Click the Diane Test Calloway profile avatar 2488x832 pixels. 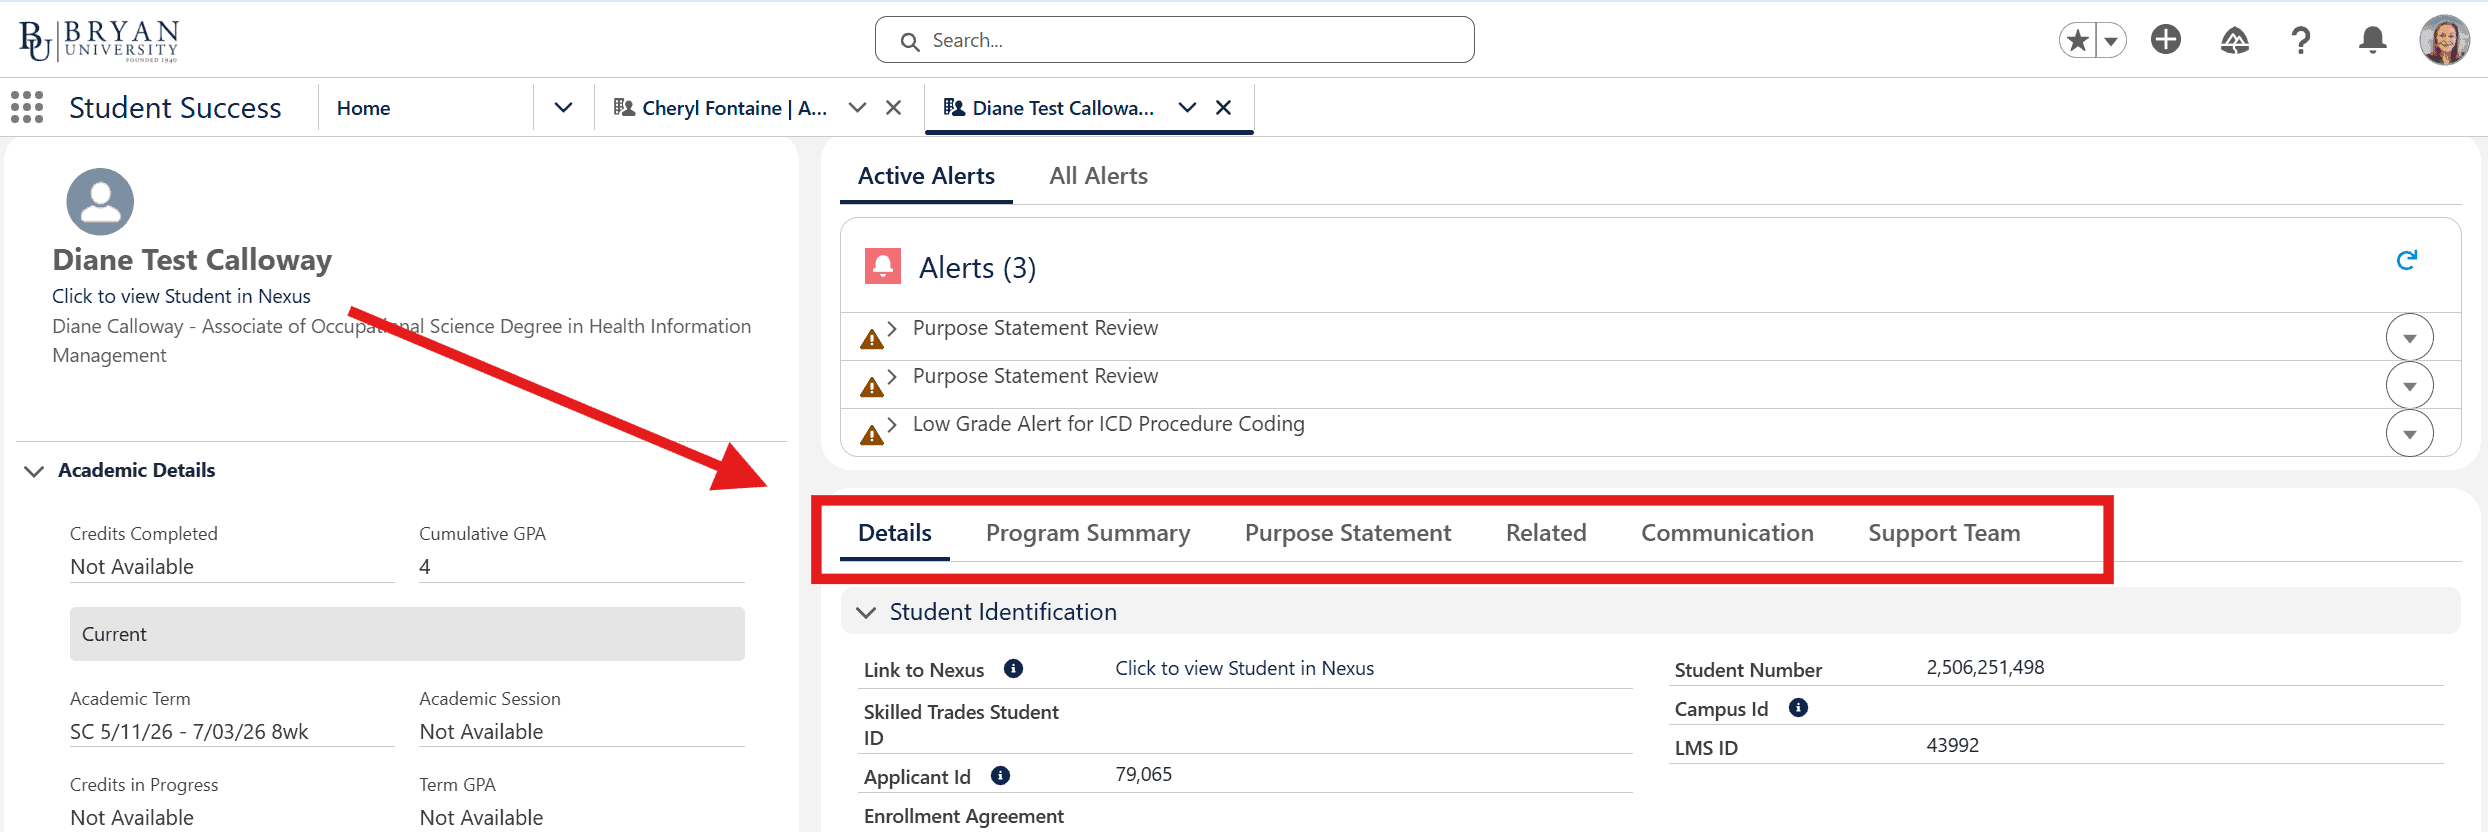tap(100, 201)
